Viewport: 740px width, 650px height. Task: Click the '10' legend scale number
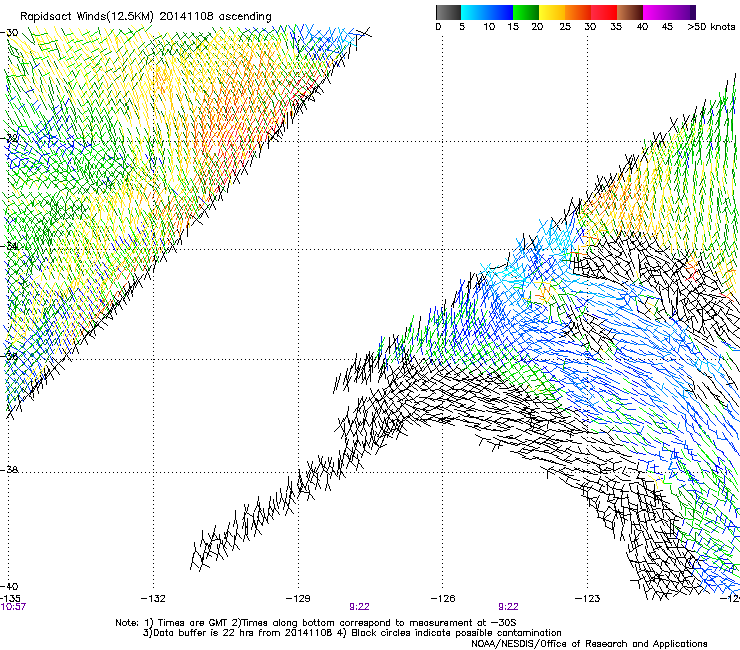tap(489, 27)
